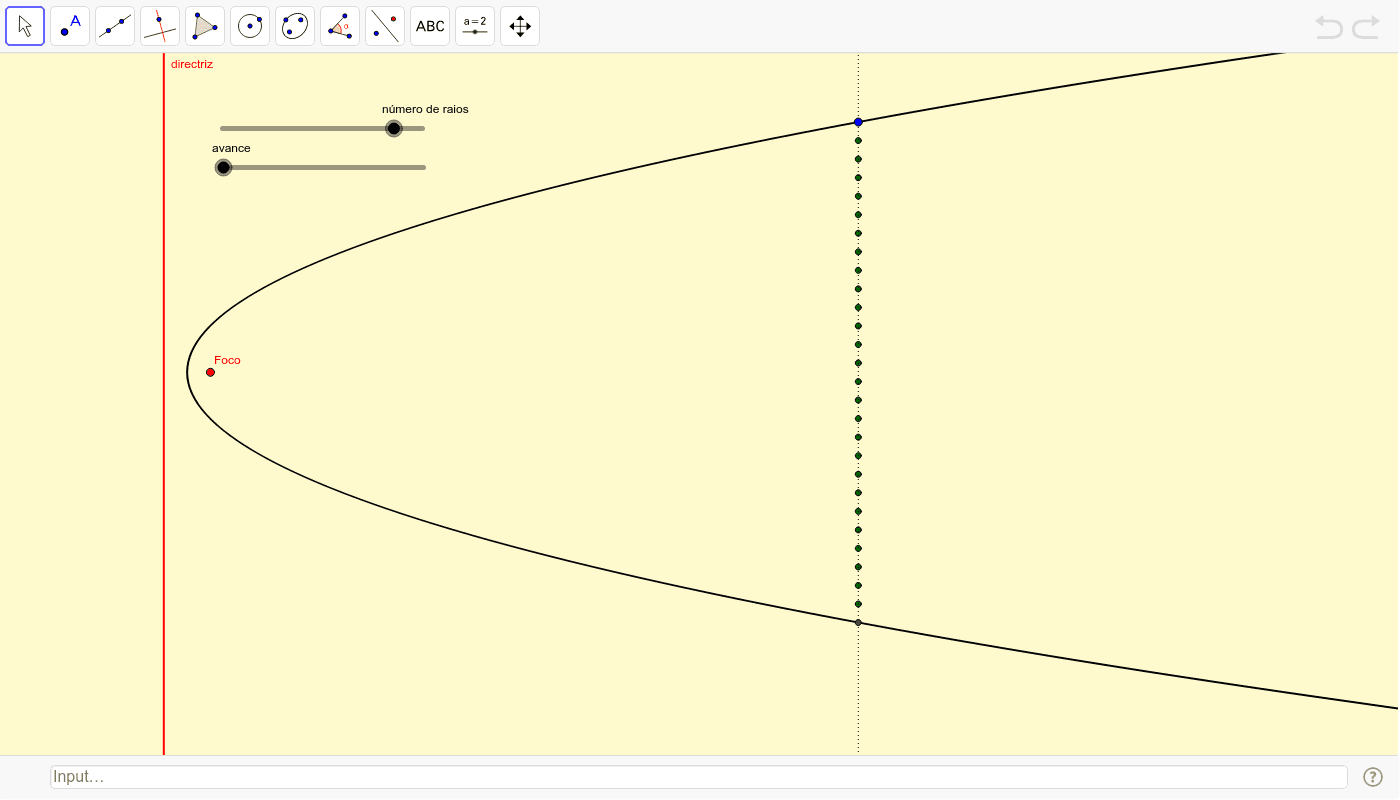The height and width of the screenshot is (800, 1400).
Task: Select the Line through two points tool
Action: pos(115,26)
